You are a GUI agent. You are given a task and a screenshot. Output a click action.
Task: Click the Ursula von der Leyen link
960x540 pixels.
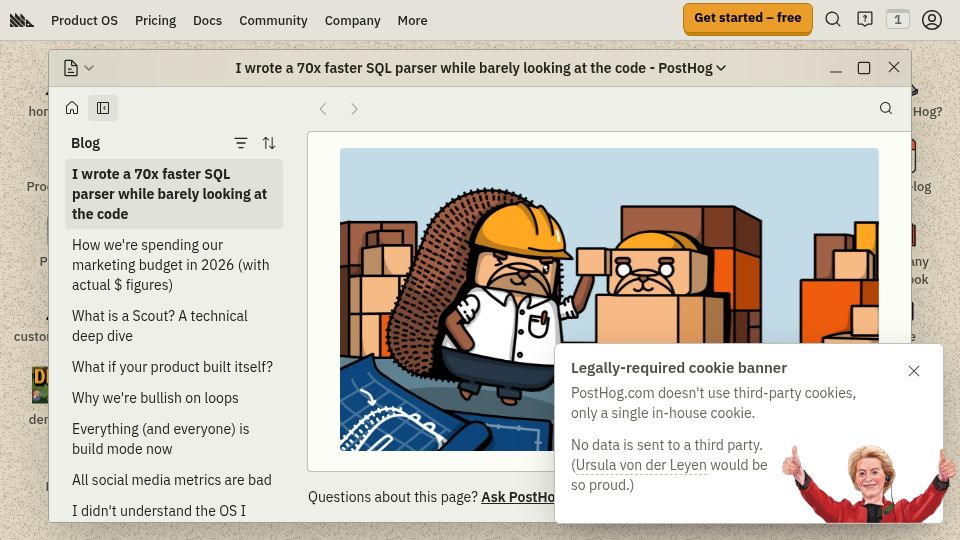(x=641, y=465)
